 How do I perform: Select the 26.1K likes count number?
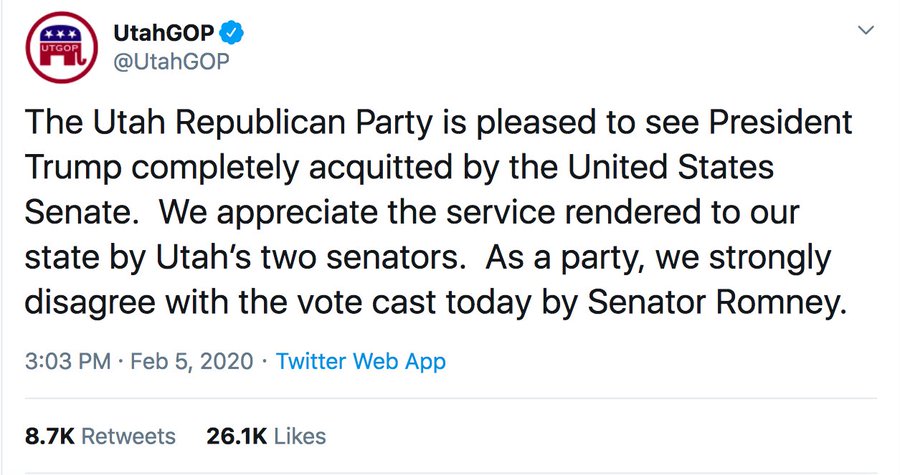(x=236, y=436)
